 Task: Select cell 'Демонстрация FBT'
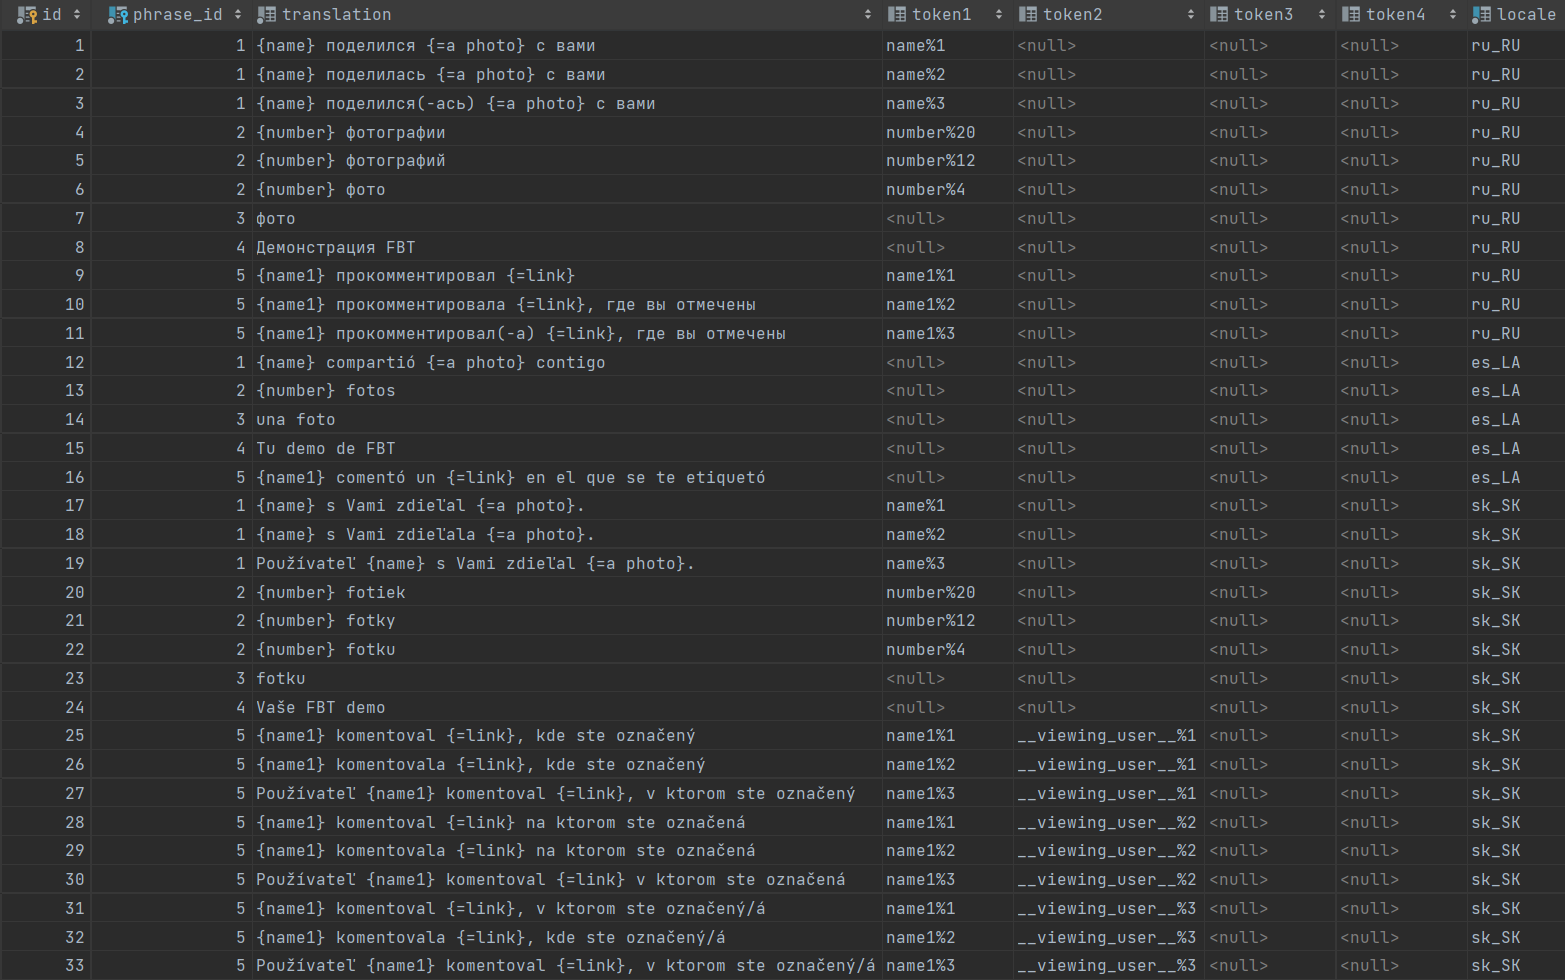[x=567, y=248]
